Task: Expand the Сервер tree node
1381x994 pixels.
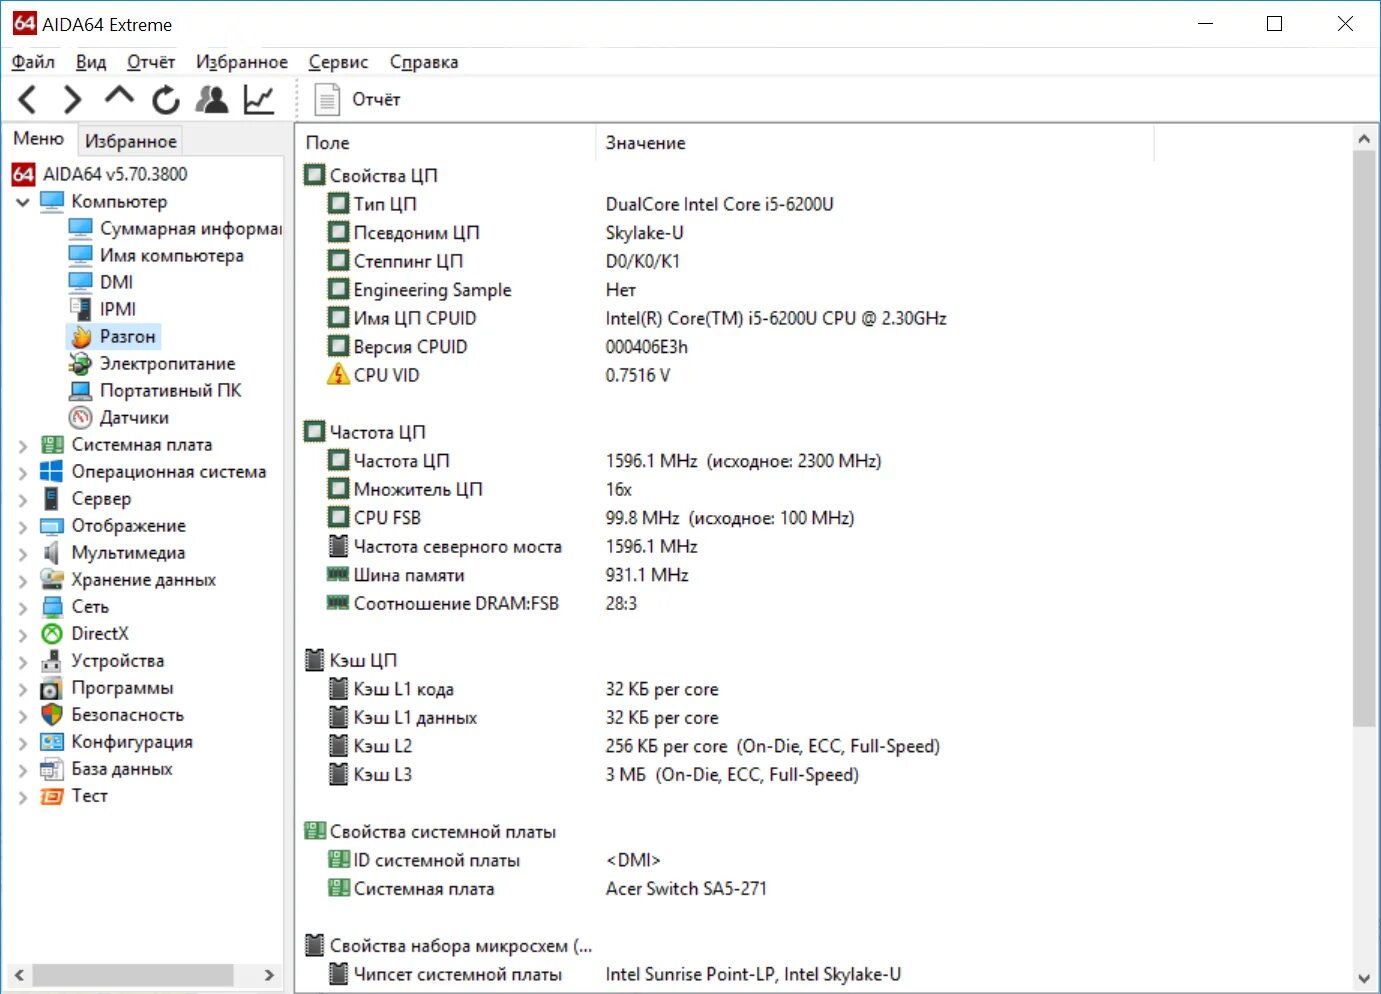Action: click(x=23, y=499)
